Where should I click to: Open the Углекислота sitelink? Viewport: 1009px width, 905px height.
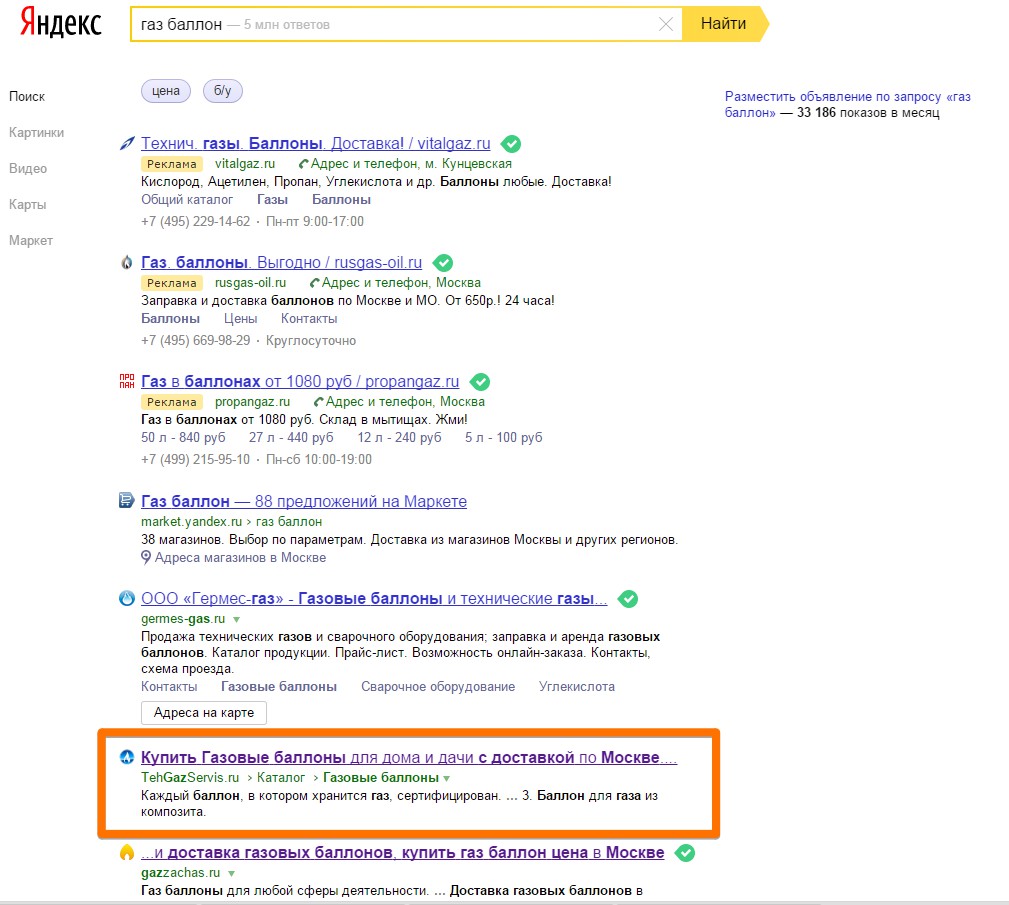tap(577, 687)
